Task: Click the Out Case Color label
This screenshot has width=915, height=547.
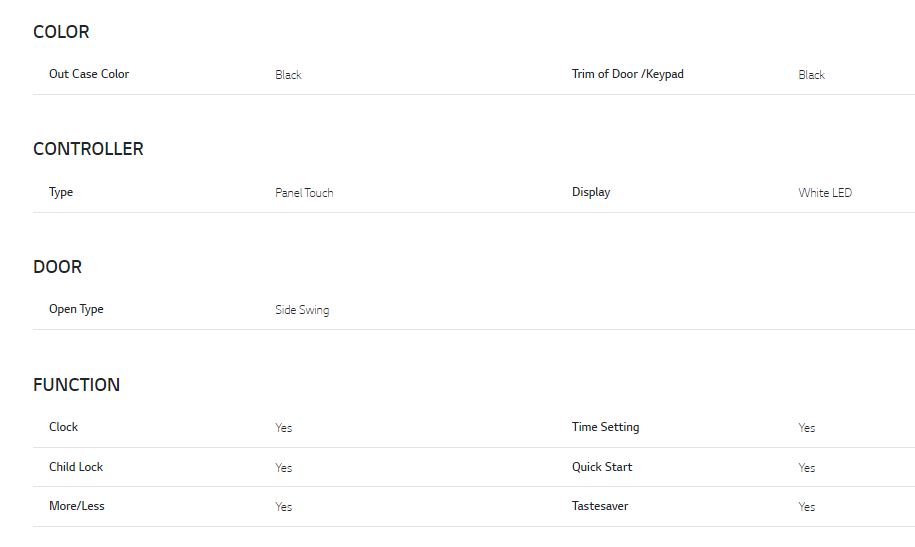Action: pos(89,74)
